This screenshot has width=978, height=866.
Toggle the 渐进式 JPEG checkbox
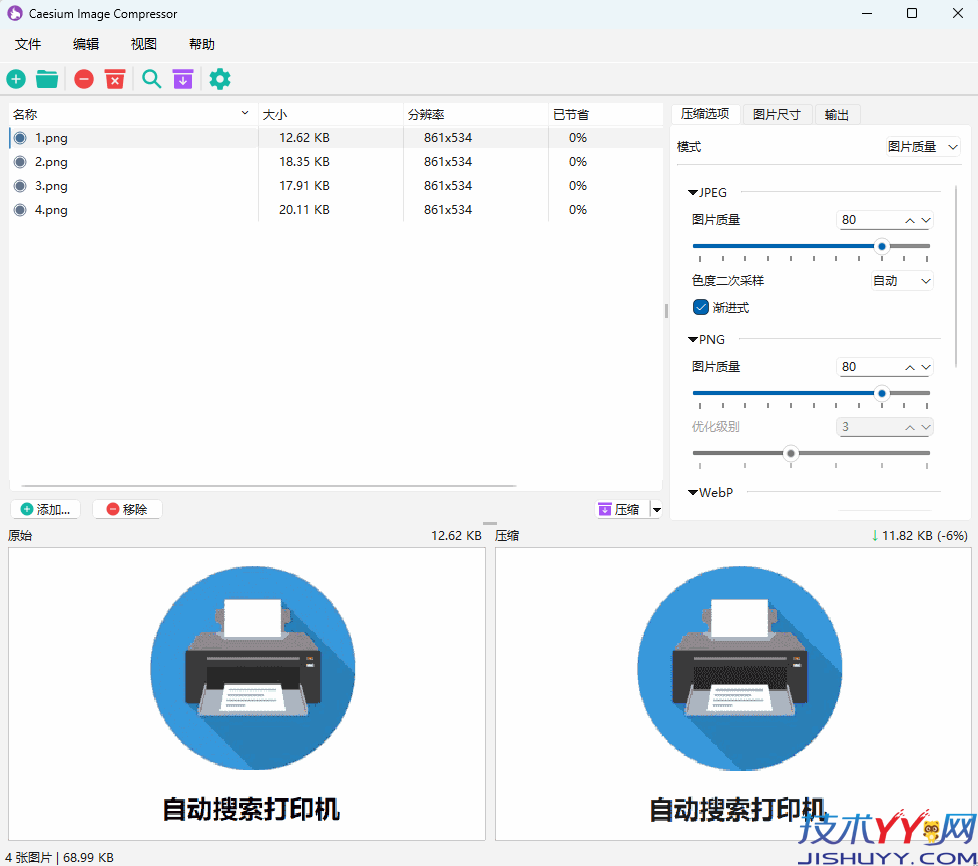tap(700, 307)
